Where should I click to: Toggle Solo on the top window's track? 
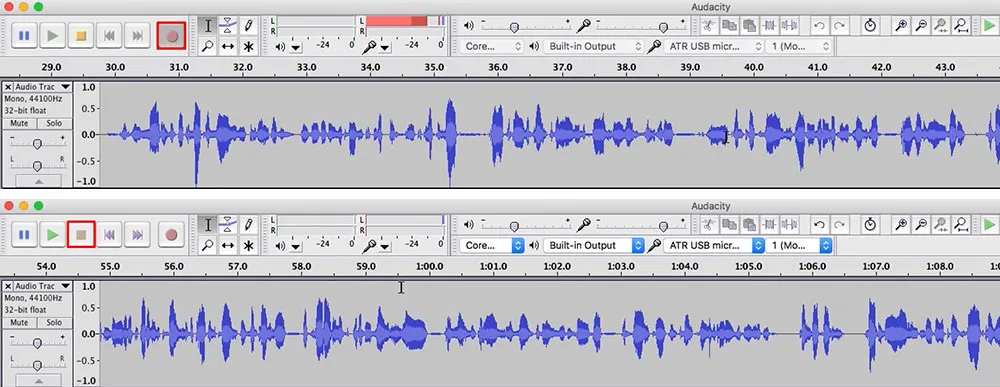click(x=54, y=124)
